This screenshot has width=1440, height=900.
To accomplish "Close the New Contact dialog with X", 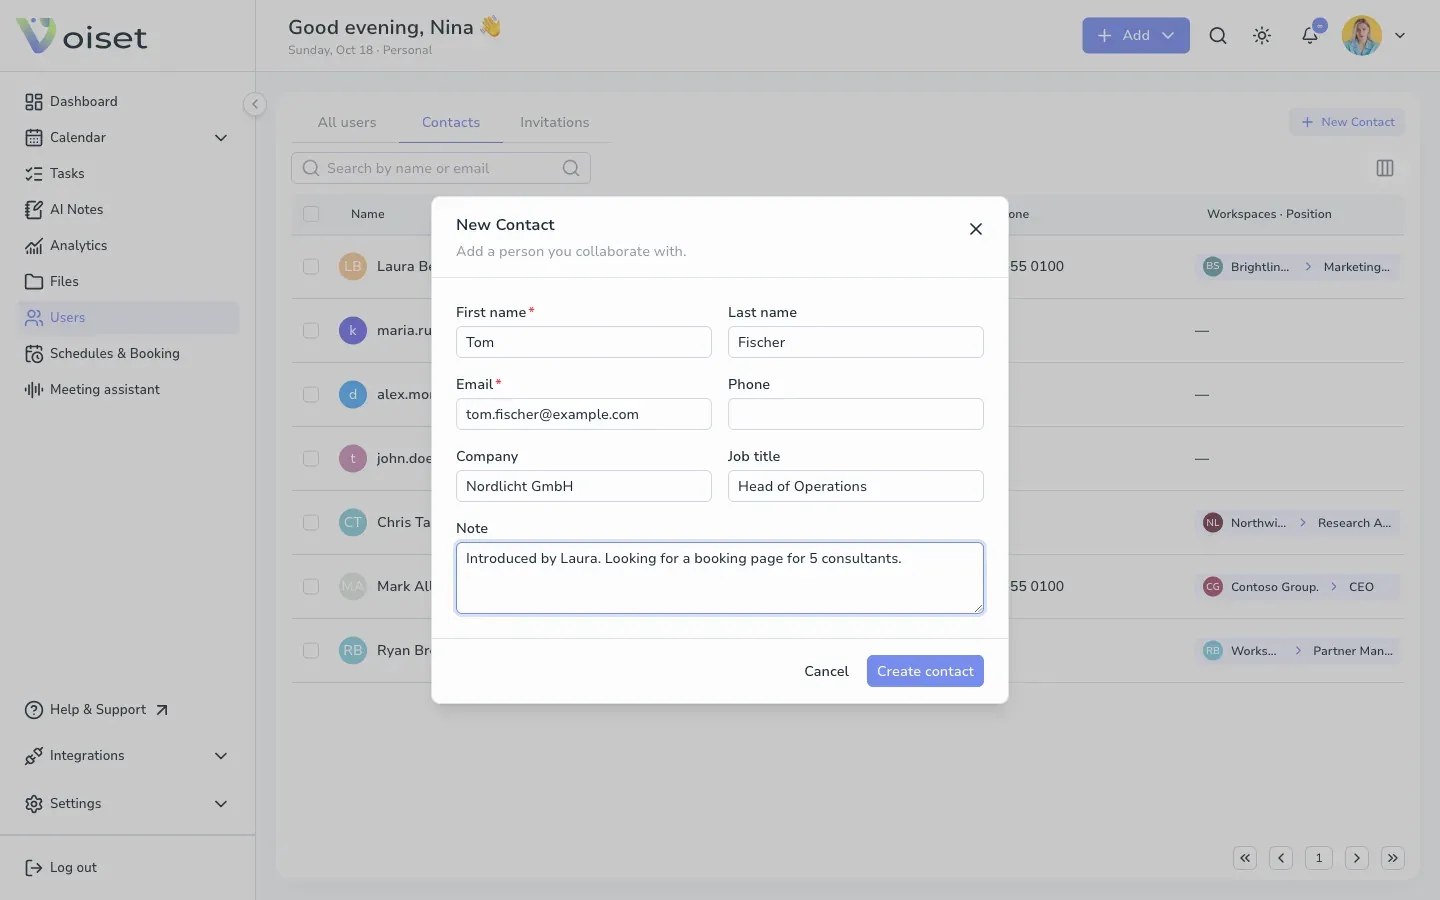I will pyautogui.click(x=976, y=229).
